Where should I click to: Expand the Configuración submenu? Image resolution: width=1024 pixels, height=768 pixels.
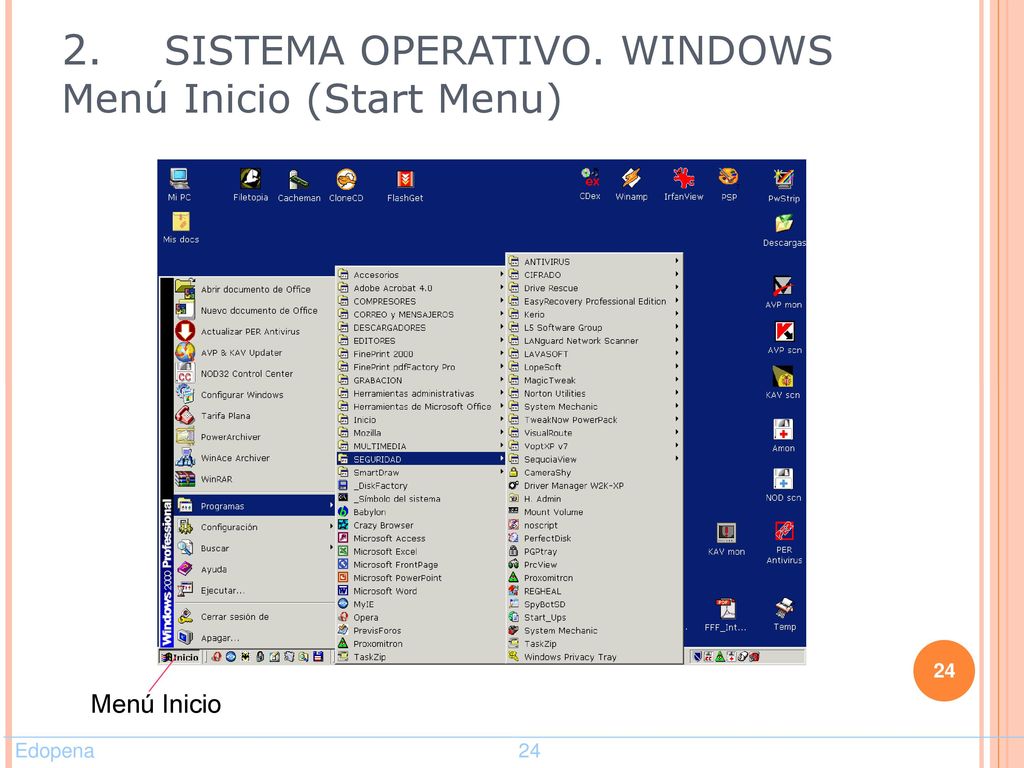coord(255,527)
